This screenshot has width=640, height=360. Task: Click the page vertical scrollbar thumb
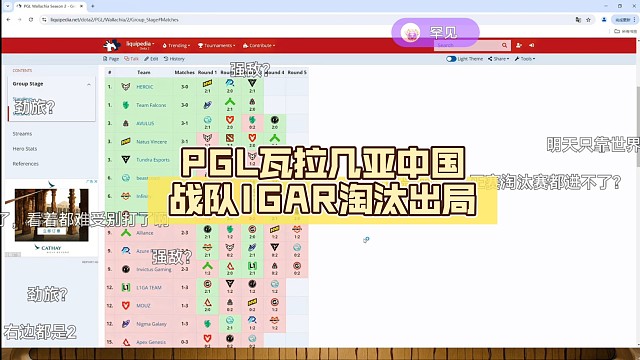(x=638, y=127)
